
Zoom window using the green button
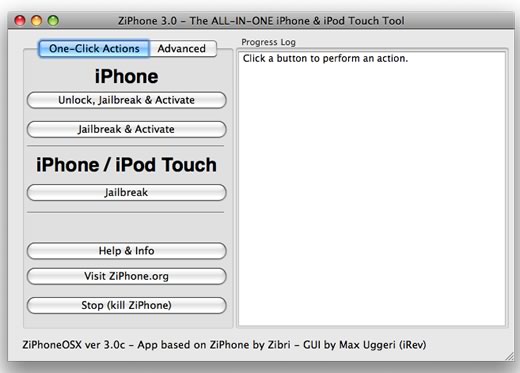[x=53, y=21]
